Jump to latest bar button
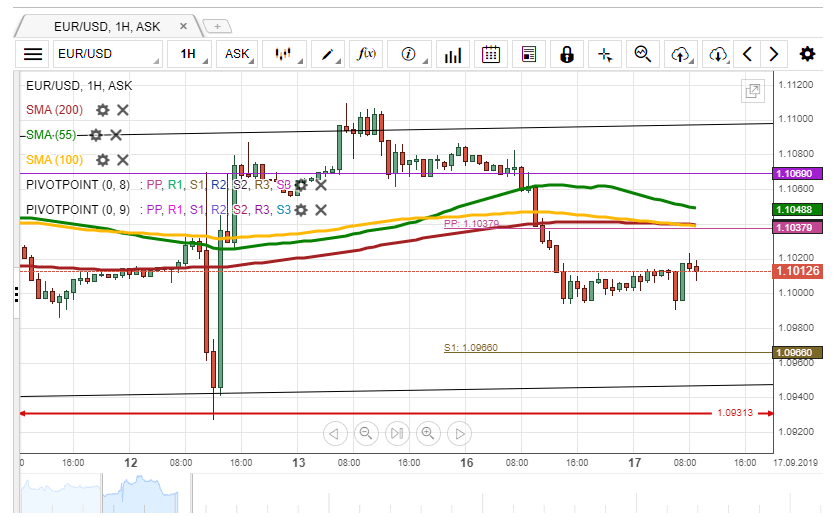This screenshot has height=517, width=837. [x=397, y=433]
